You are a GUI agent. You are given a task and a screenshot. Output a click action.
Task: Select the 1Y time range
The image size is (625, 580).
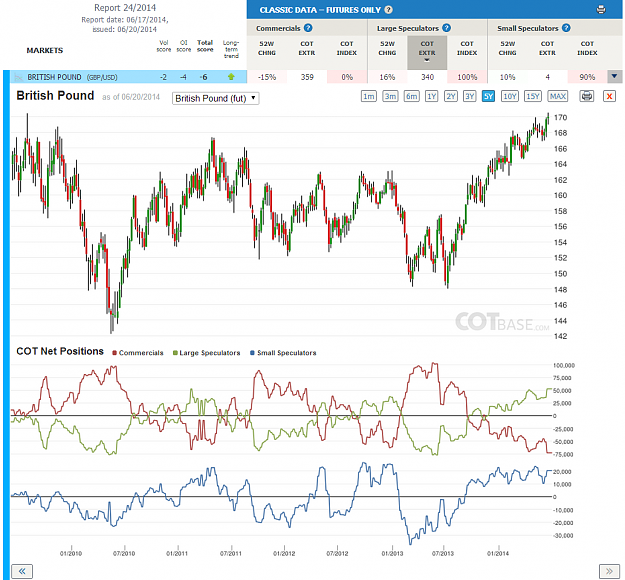(431, 96)
